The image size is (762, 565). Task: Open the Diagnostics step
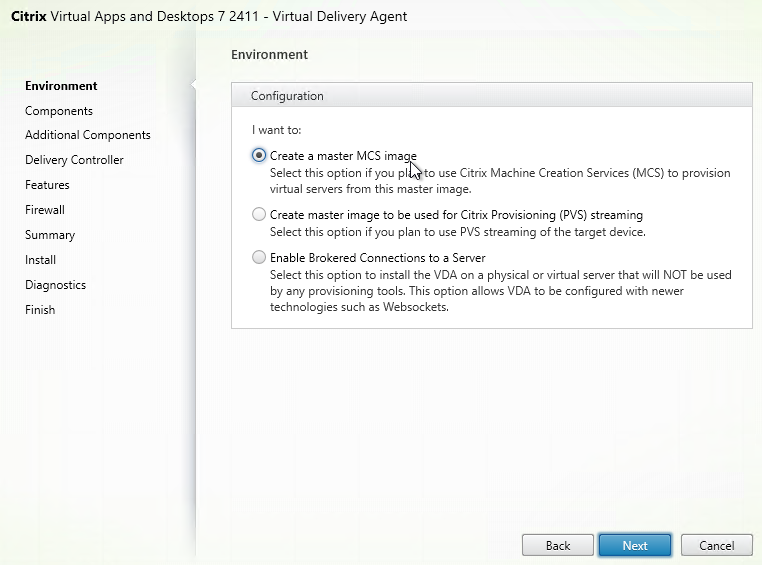[x=55, y=285]
